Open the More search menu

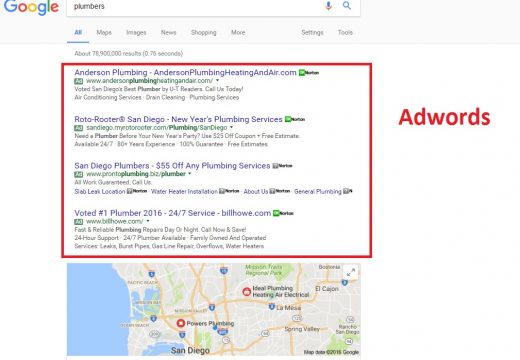pyautogui.click(x=238, y=32)
